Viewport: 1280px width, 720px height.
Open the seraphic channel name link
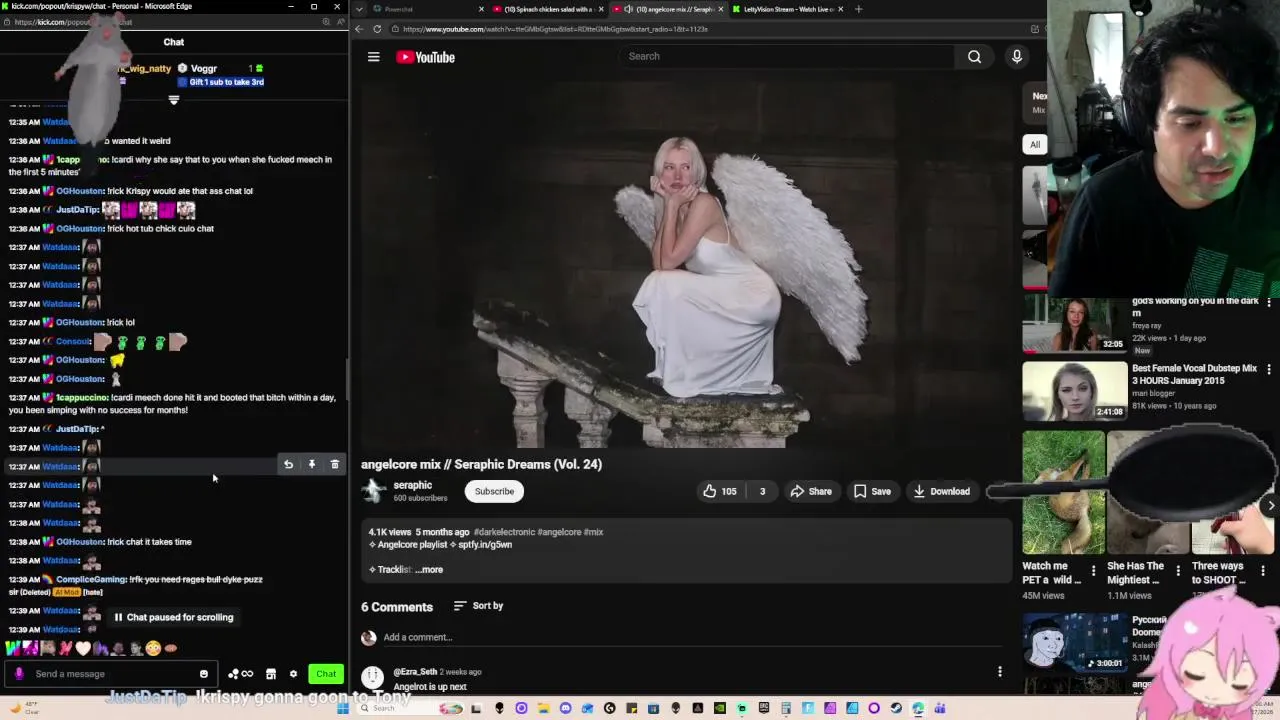click(x=412, y=485)
